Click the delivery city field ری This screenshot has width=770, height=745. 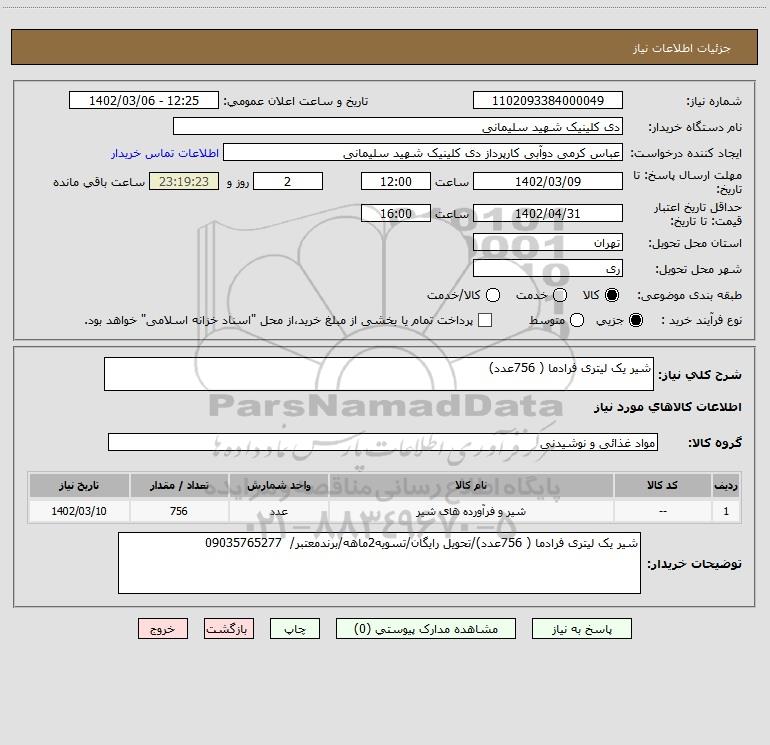[548, 268]
